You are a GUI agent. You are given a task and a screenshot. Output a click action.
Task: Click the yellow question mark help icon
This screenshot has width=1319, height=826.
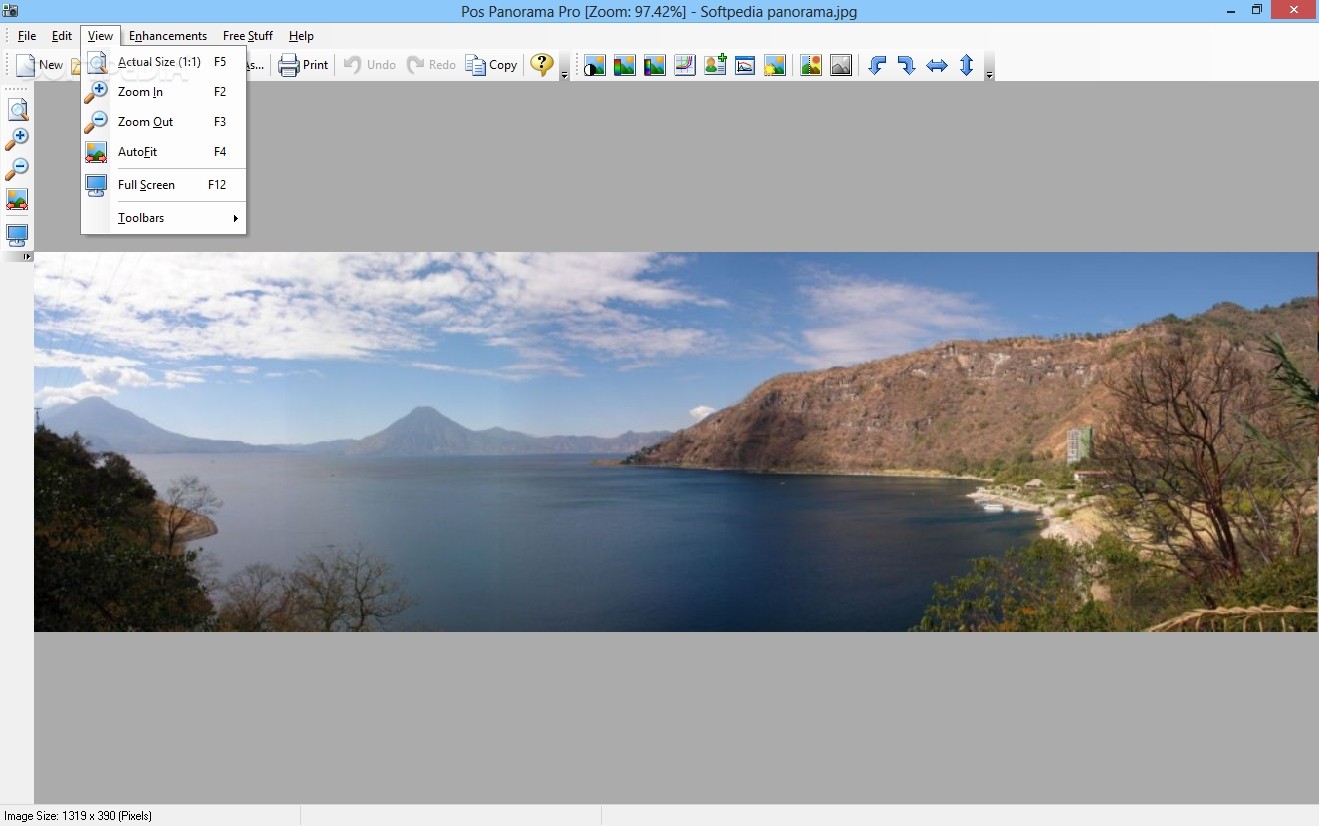point(542,65)
